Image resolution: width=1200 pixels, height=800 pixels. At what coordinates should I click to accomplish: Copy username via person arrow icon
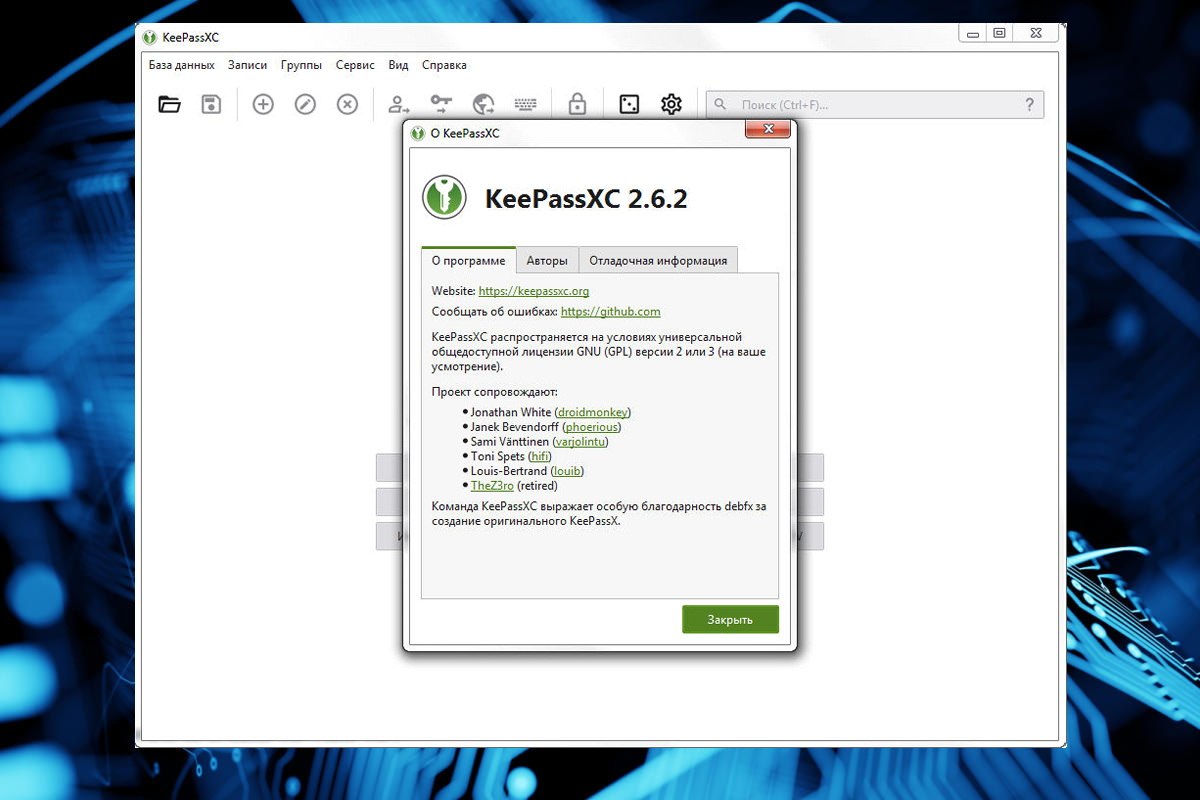click(x=399, y=104)
